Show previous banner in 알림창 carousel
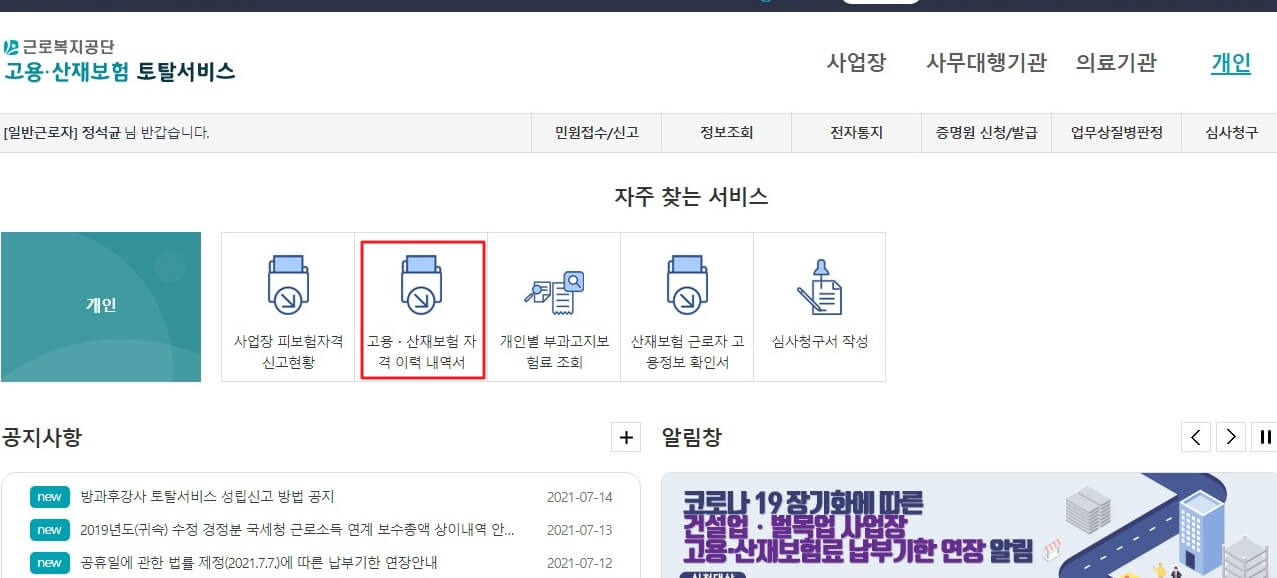This screenshot has height=578, width=1277. [1196, 437]
